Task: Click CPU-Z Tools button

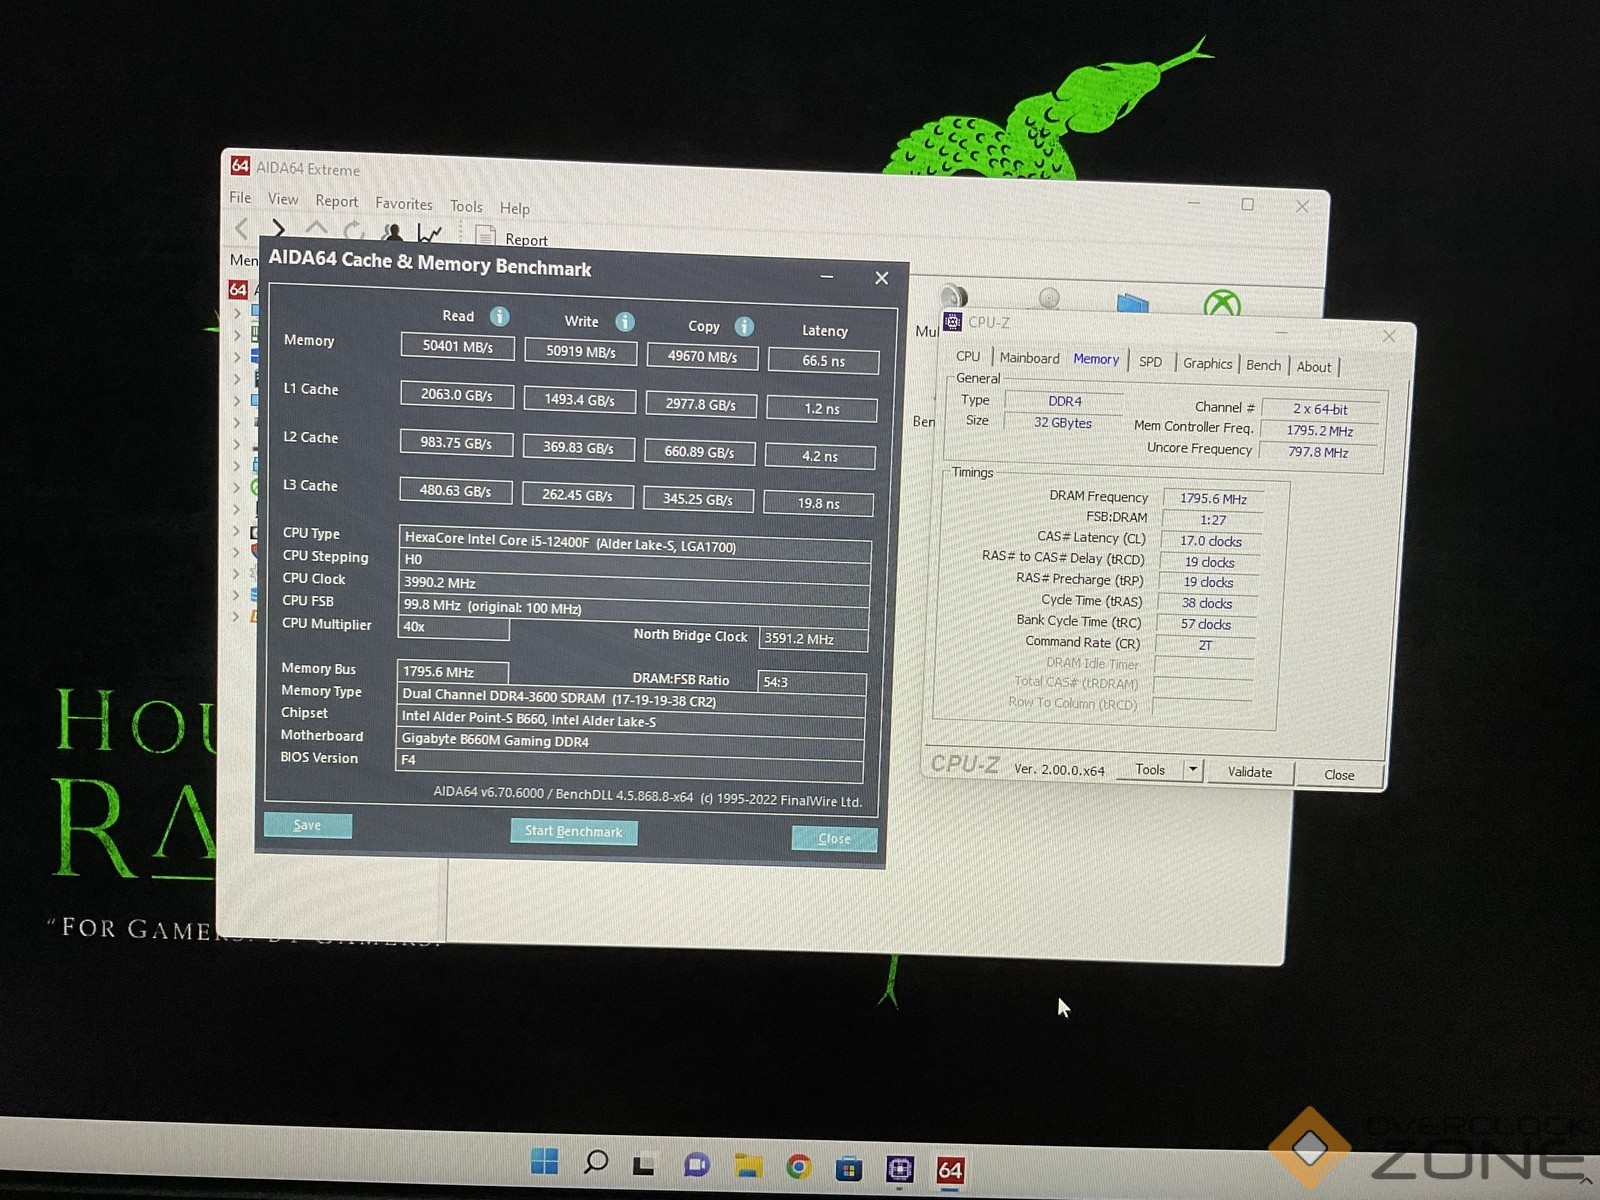Action: pos(1150,769)
